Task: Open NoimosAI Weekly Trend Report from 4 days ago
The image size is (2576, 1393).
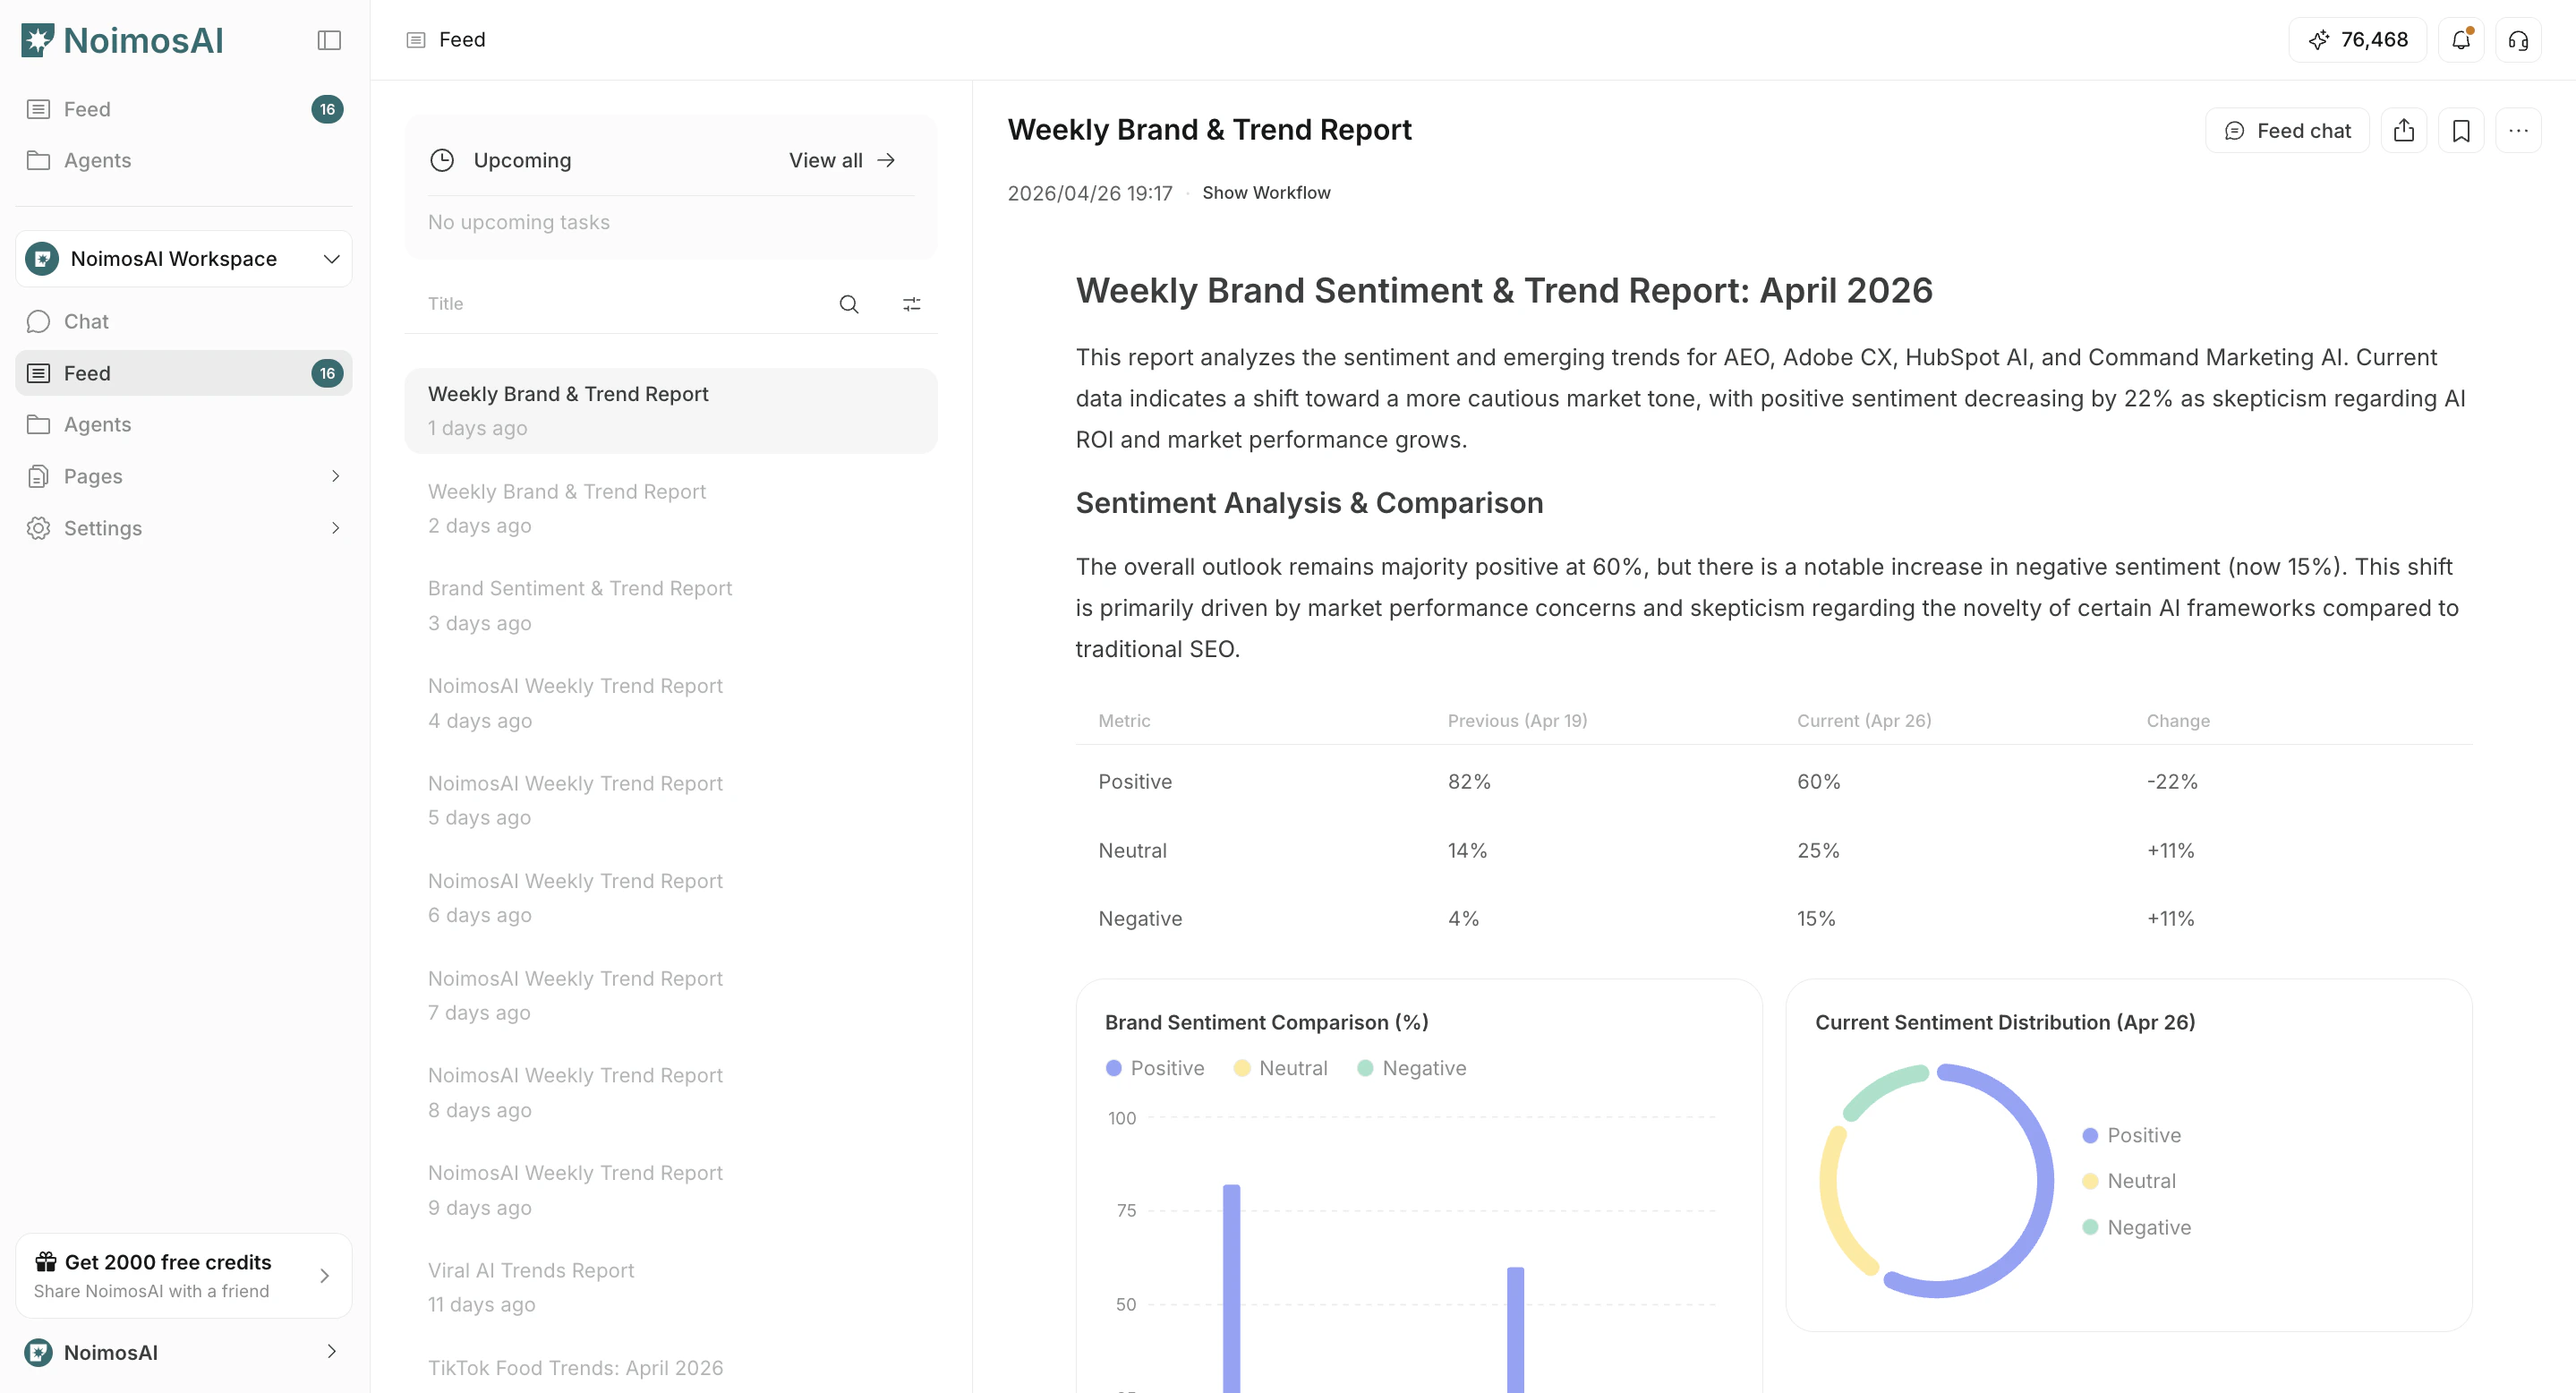Action: [671, 703]
